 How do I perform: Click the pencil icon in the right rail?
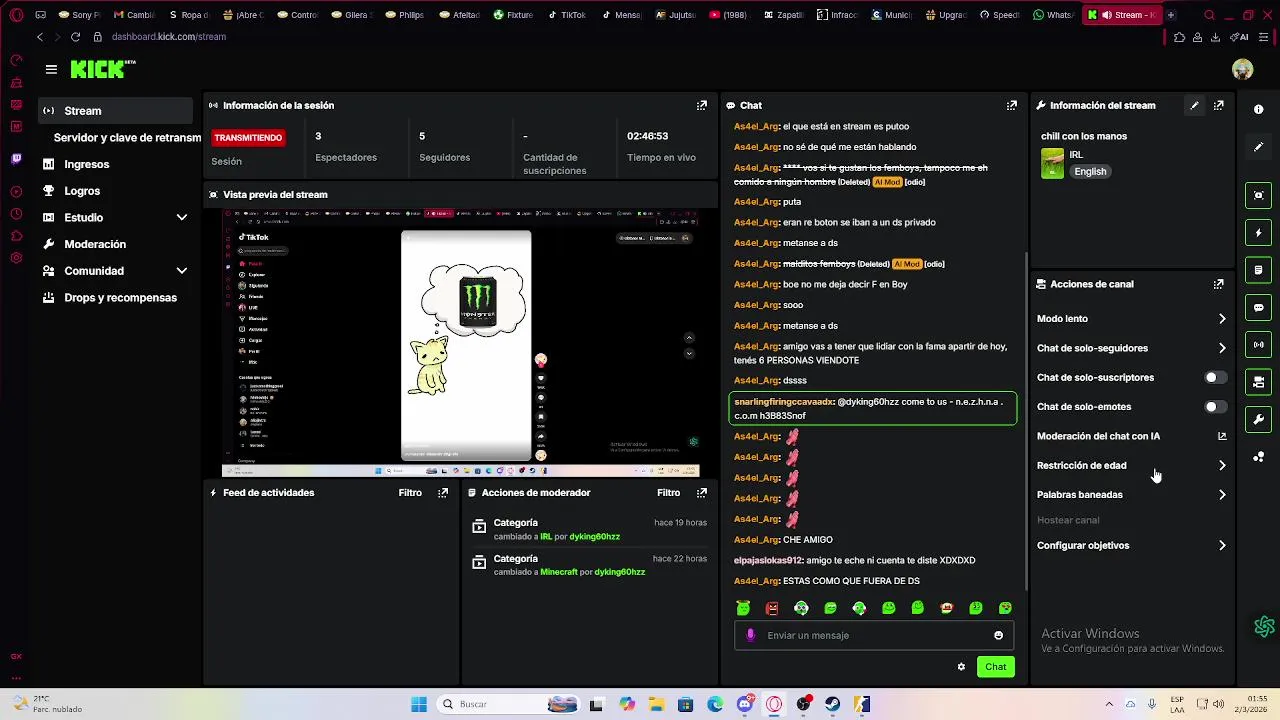point(1259,147)
